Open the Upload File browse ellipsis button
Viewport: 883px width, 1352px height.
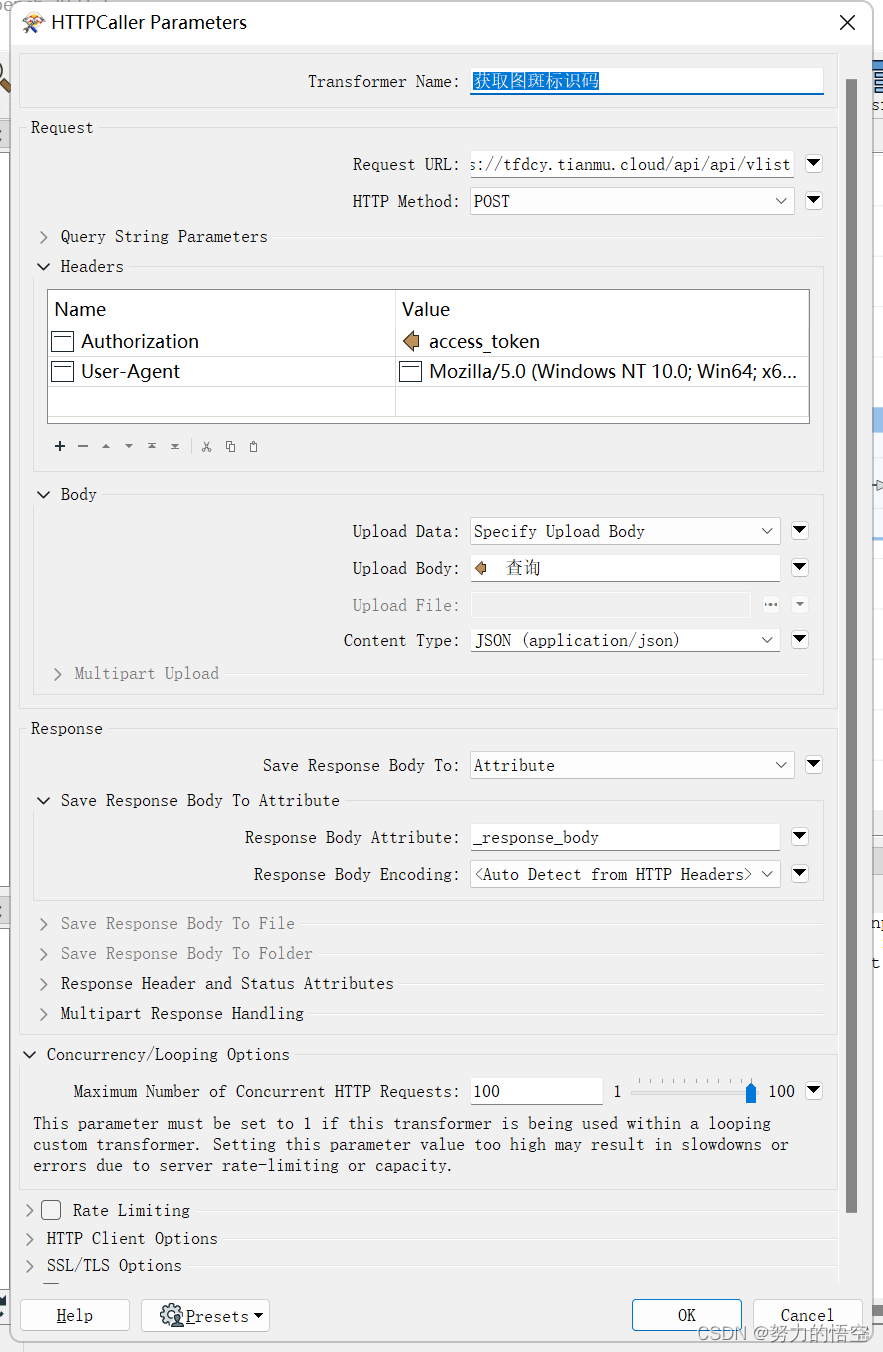pos(770,604)
